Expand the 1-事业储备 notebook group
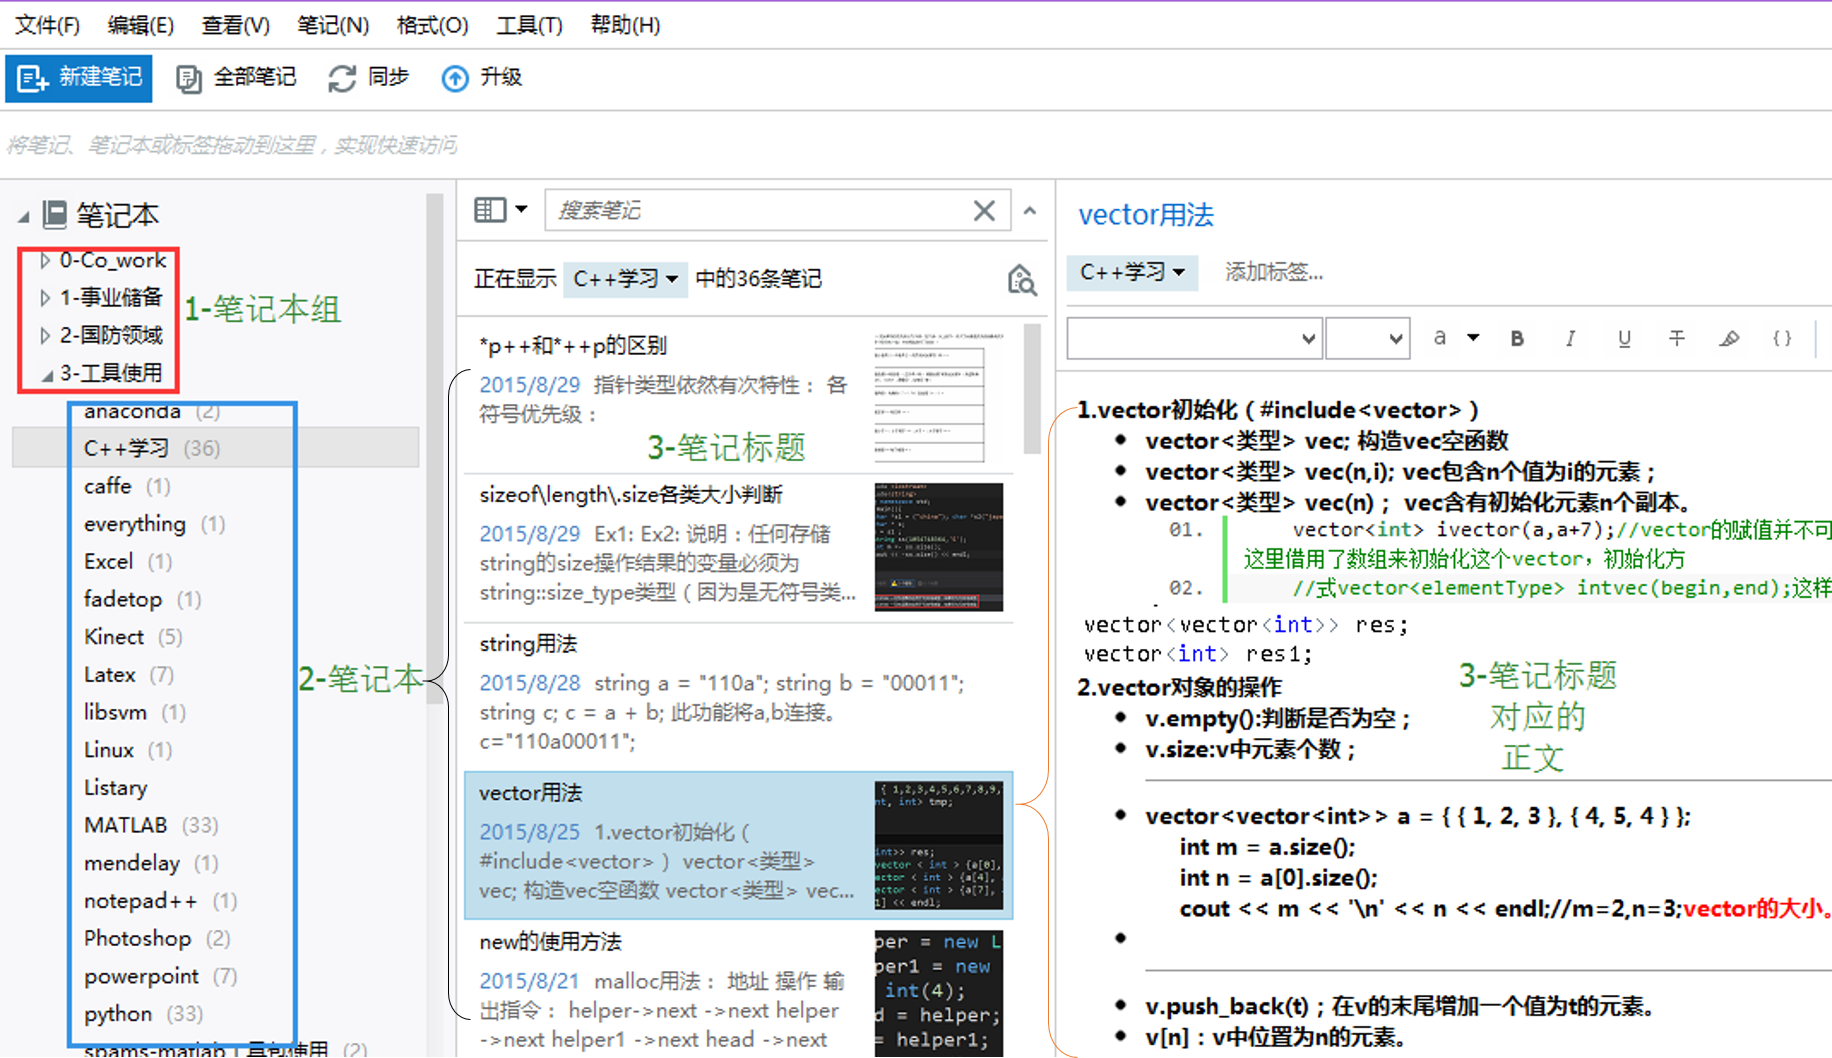 point(45,298)
